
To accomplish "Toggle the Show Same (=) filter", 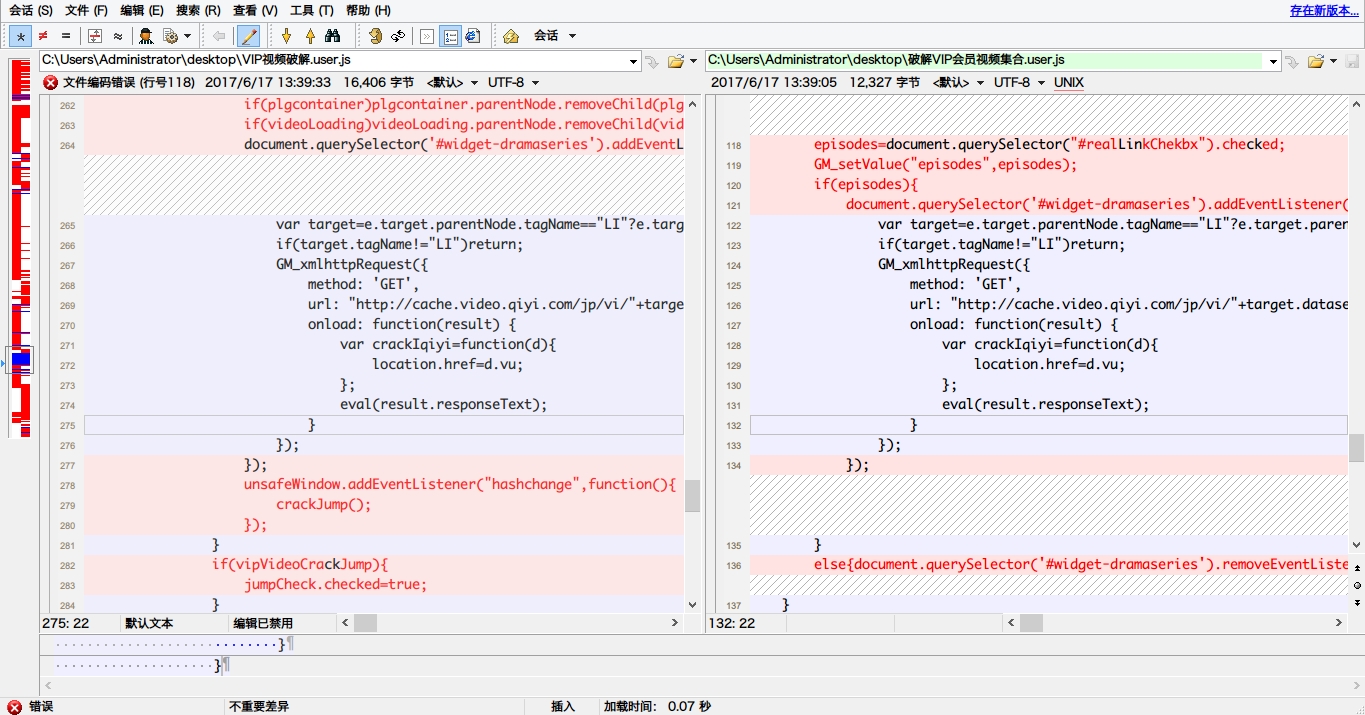I will (x=65, y=36).
